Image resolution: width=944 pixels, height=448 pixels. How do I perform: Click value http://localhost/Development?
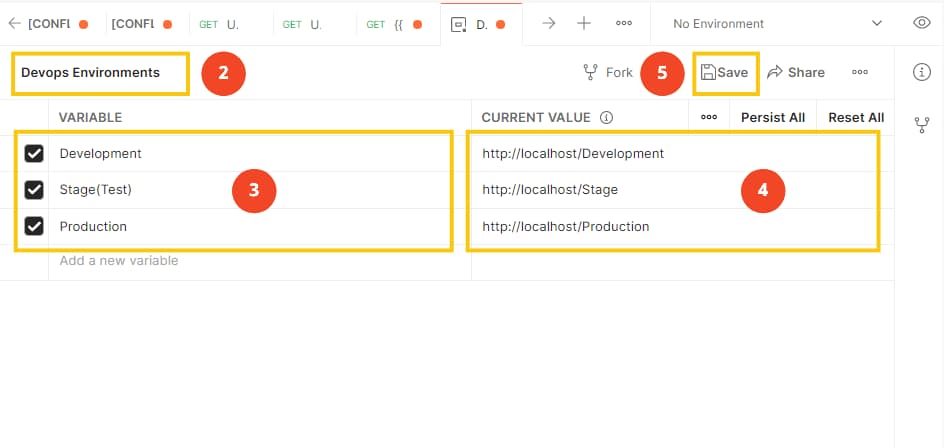click(x=573, y=154)
